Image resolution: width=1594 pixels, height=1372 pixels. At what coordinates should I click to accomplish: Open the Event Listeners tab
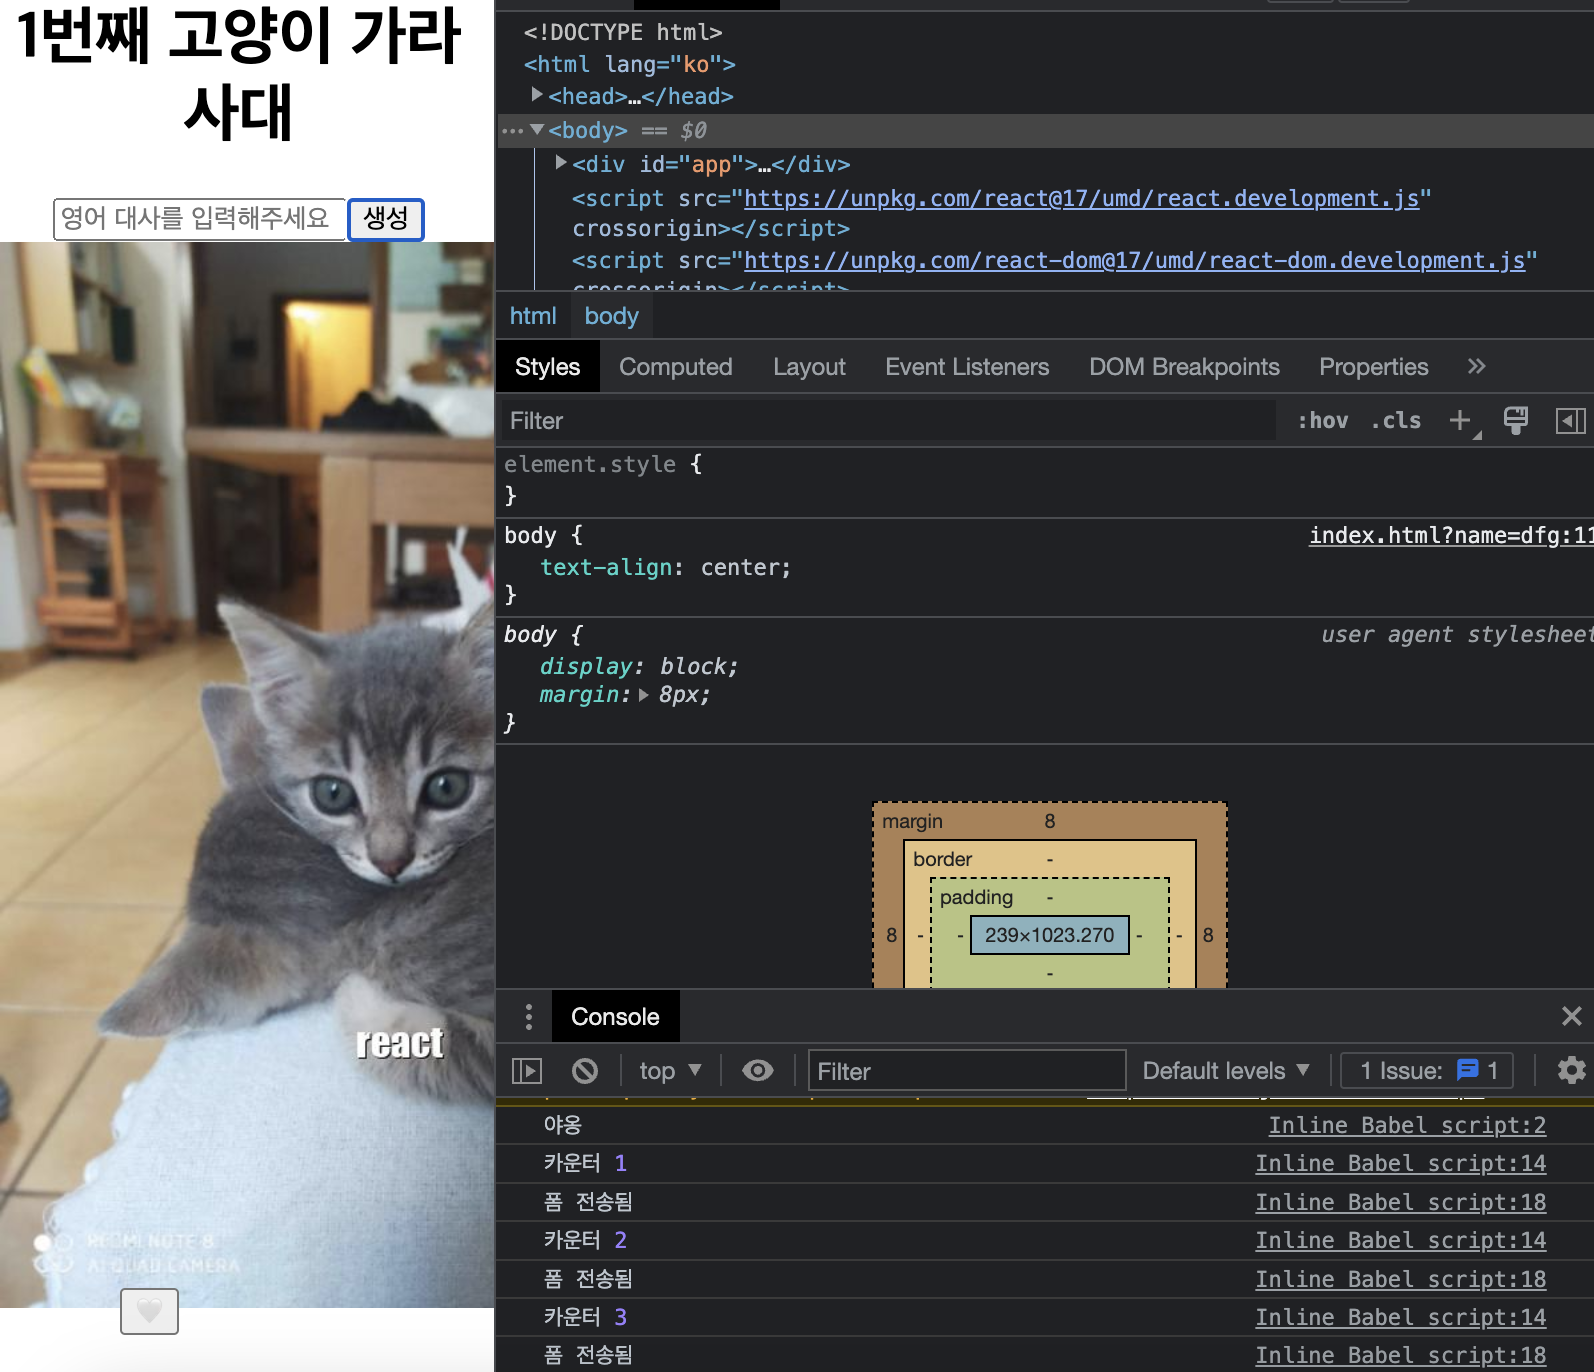click(967, 367)
